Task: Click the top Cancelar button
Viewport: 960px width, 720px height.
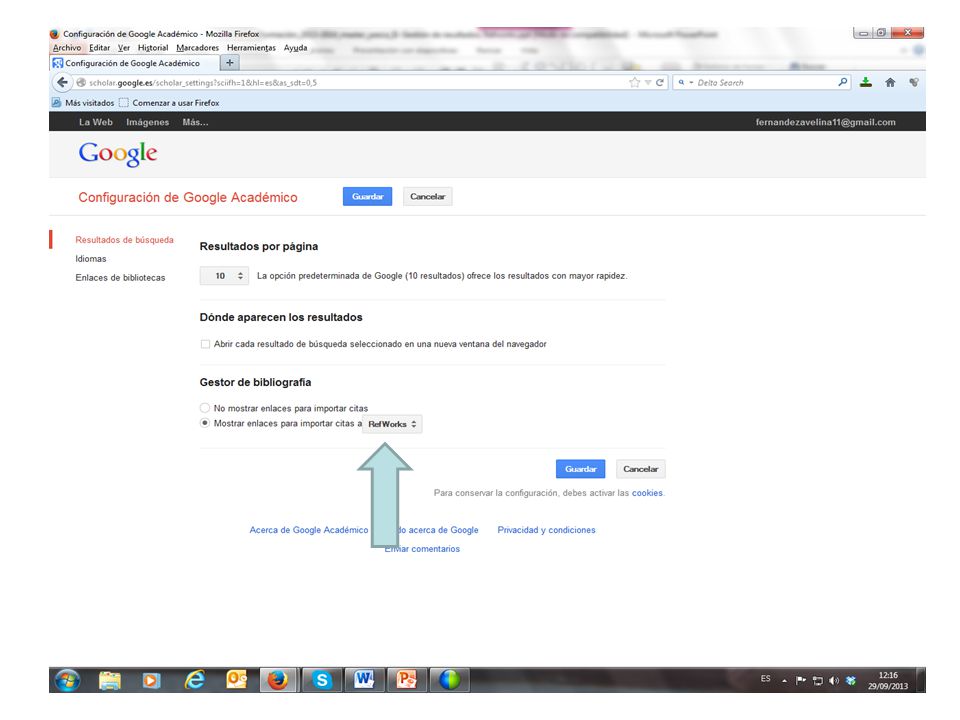Action: [x=427, y=197]
